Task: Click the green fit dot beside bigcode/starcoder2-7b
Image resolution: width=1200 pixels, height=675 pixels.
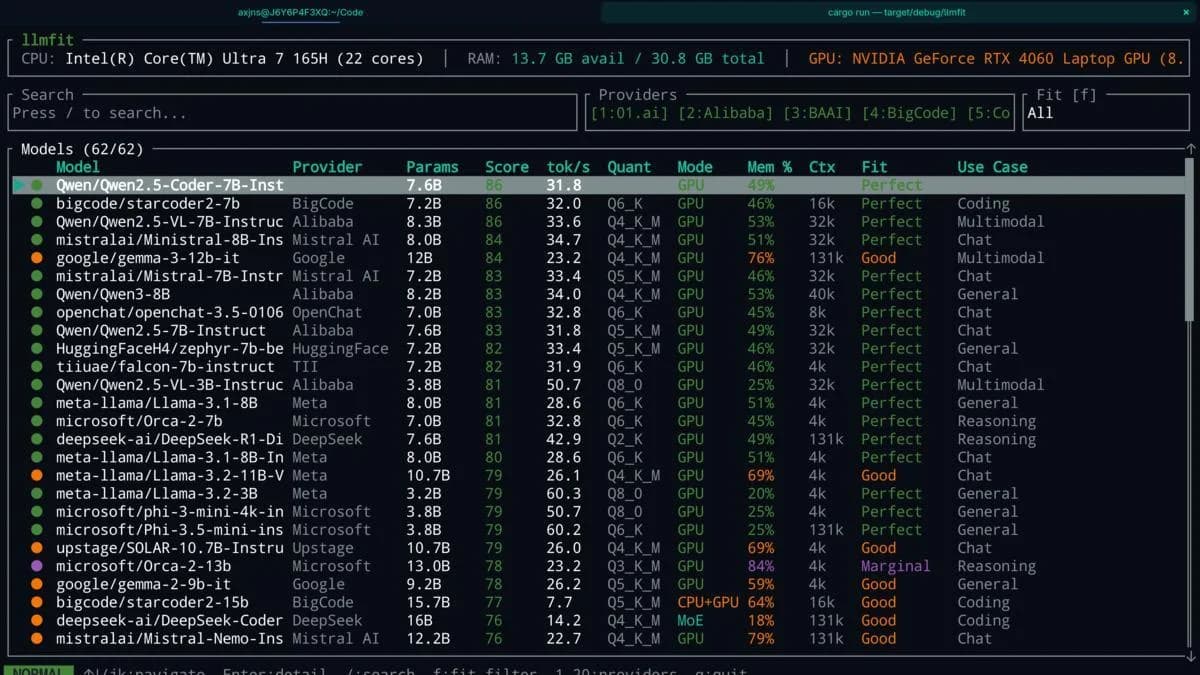Action: pyautogui.click(x=37, y=204)
